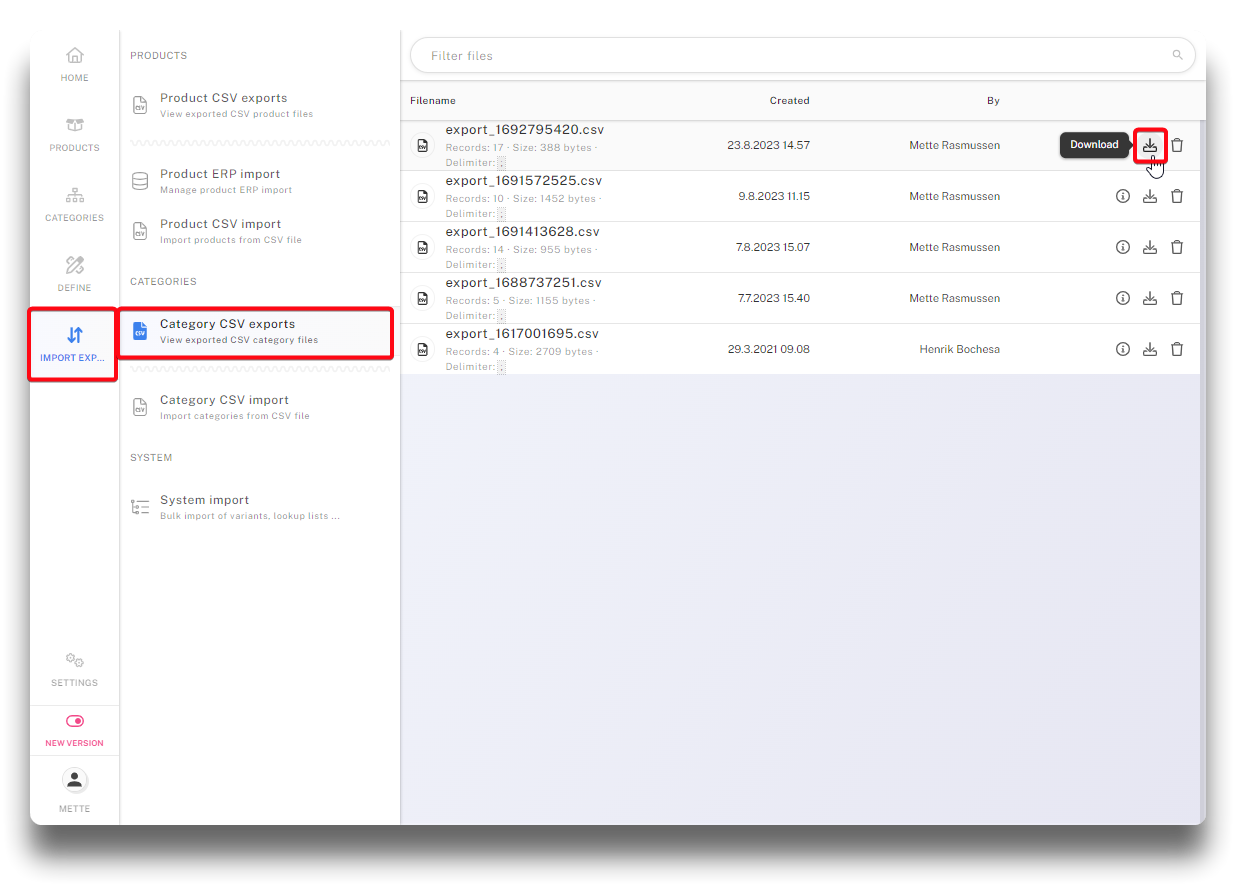Open Product CSV exports
The height and width of the screenshot is (887, 1236).
(237, 105)
